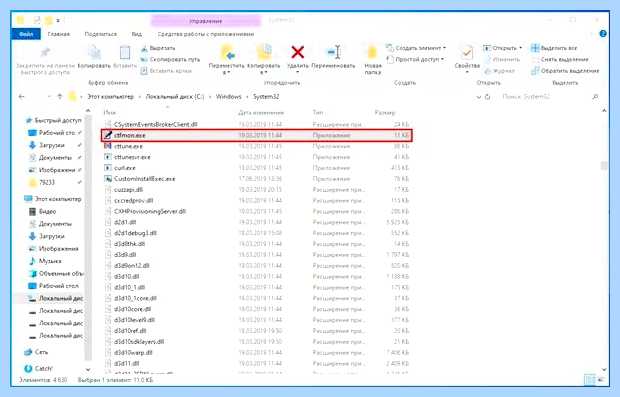The image size is (620, 397).
Task: Click Снять выделение in the ribbon
Action: point(560,59)
